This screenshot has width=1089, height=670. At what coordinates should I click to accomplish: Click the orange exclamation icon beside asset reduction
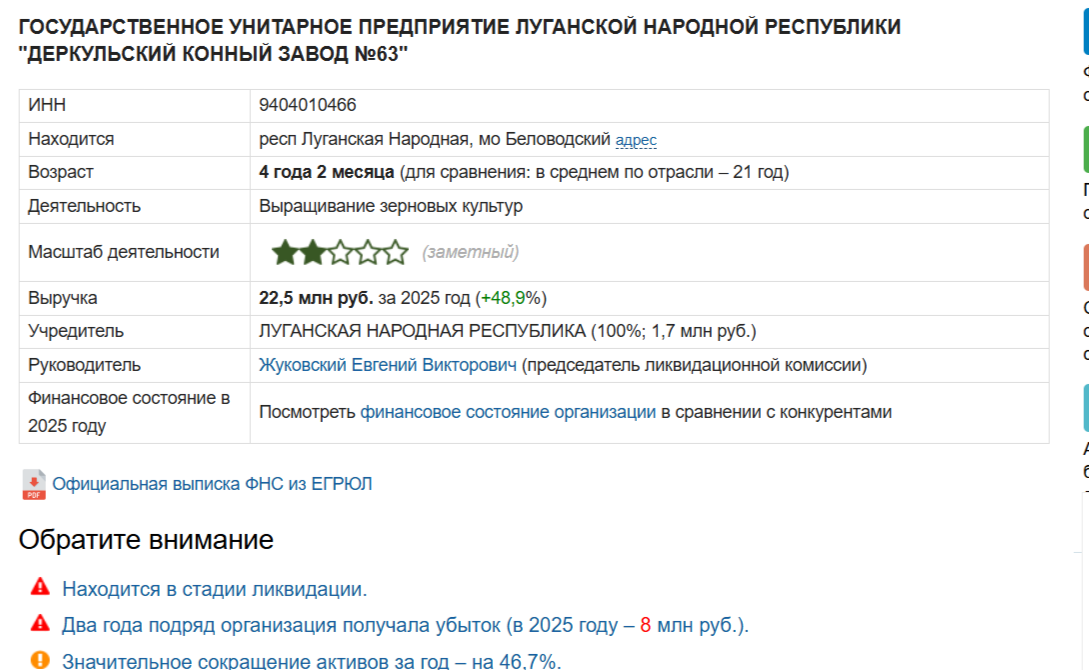pyautogui.click(x=40, y=660)
